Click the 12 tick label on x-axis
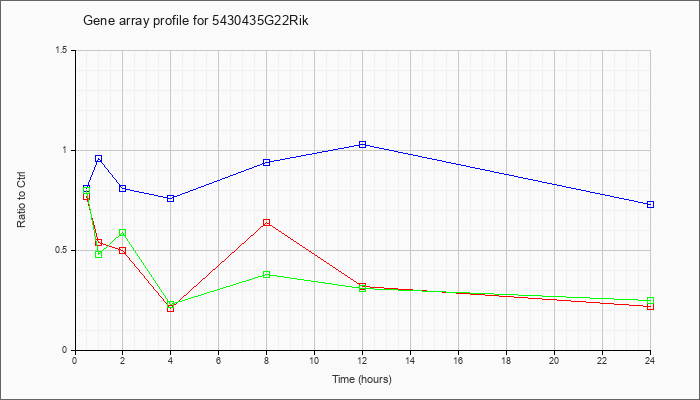Viewport: 700px width, 400px height. [362, 361]
